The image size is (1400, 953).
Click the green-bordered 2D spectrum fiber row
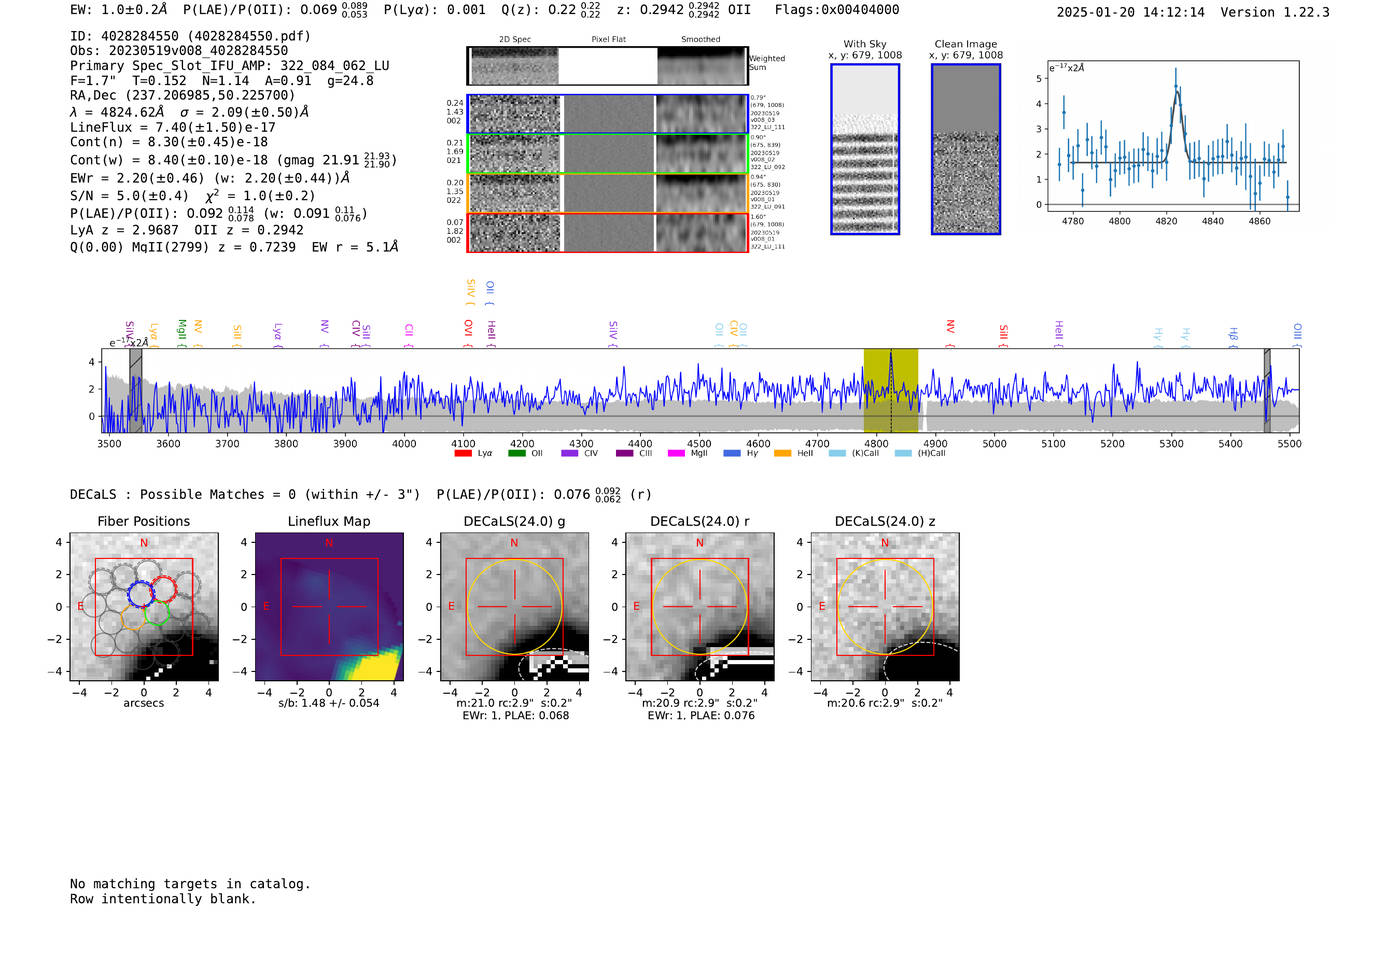point(608,154)
